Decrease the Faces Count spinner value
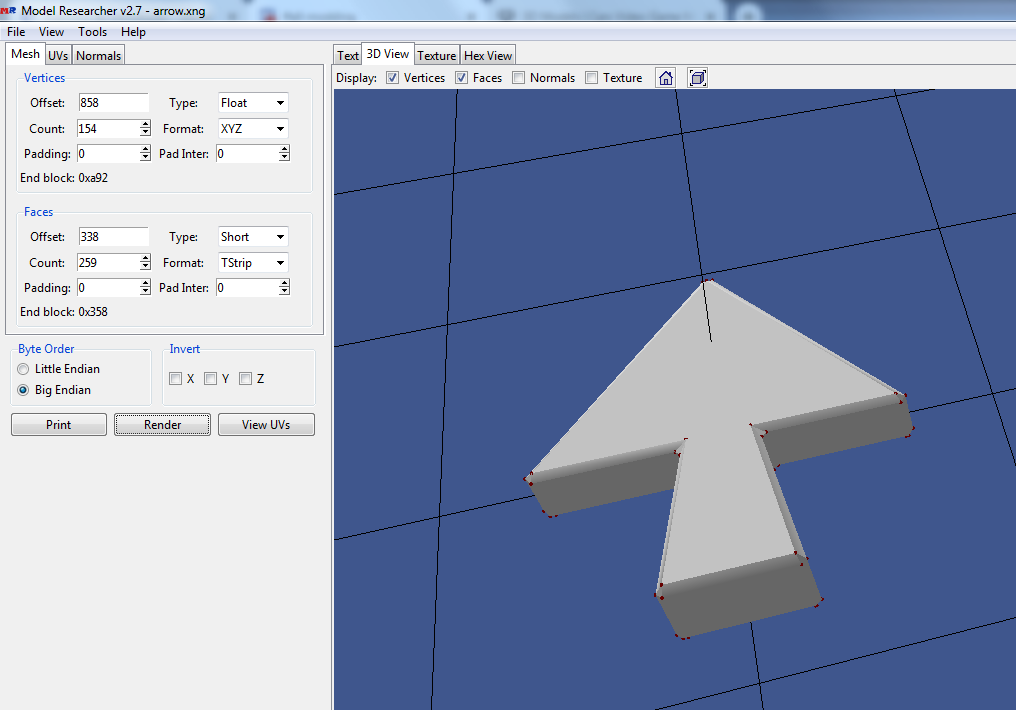Image resolution: width=1016 pixels, height=710 pixels. tap(145, 267)
